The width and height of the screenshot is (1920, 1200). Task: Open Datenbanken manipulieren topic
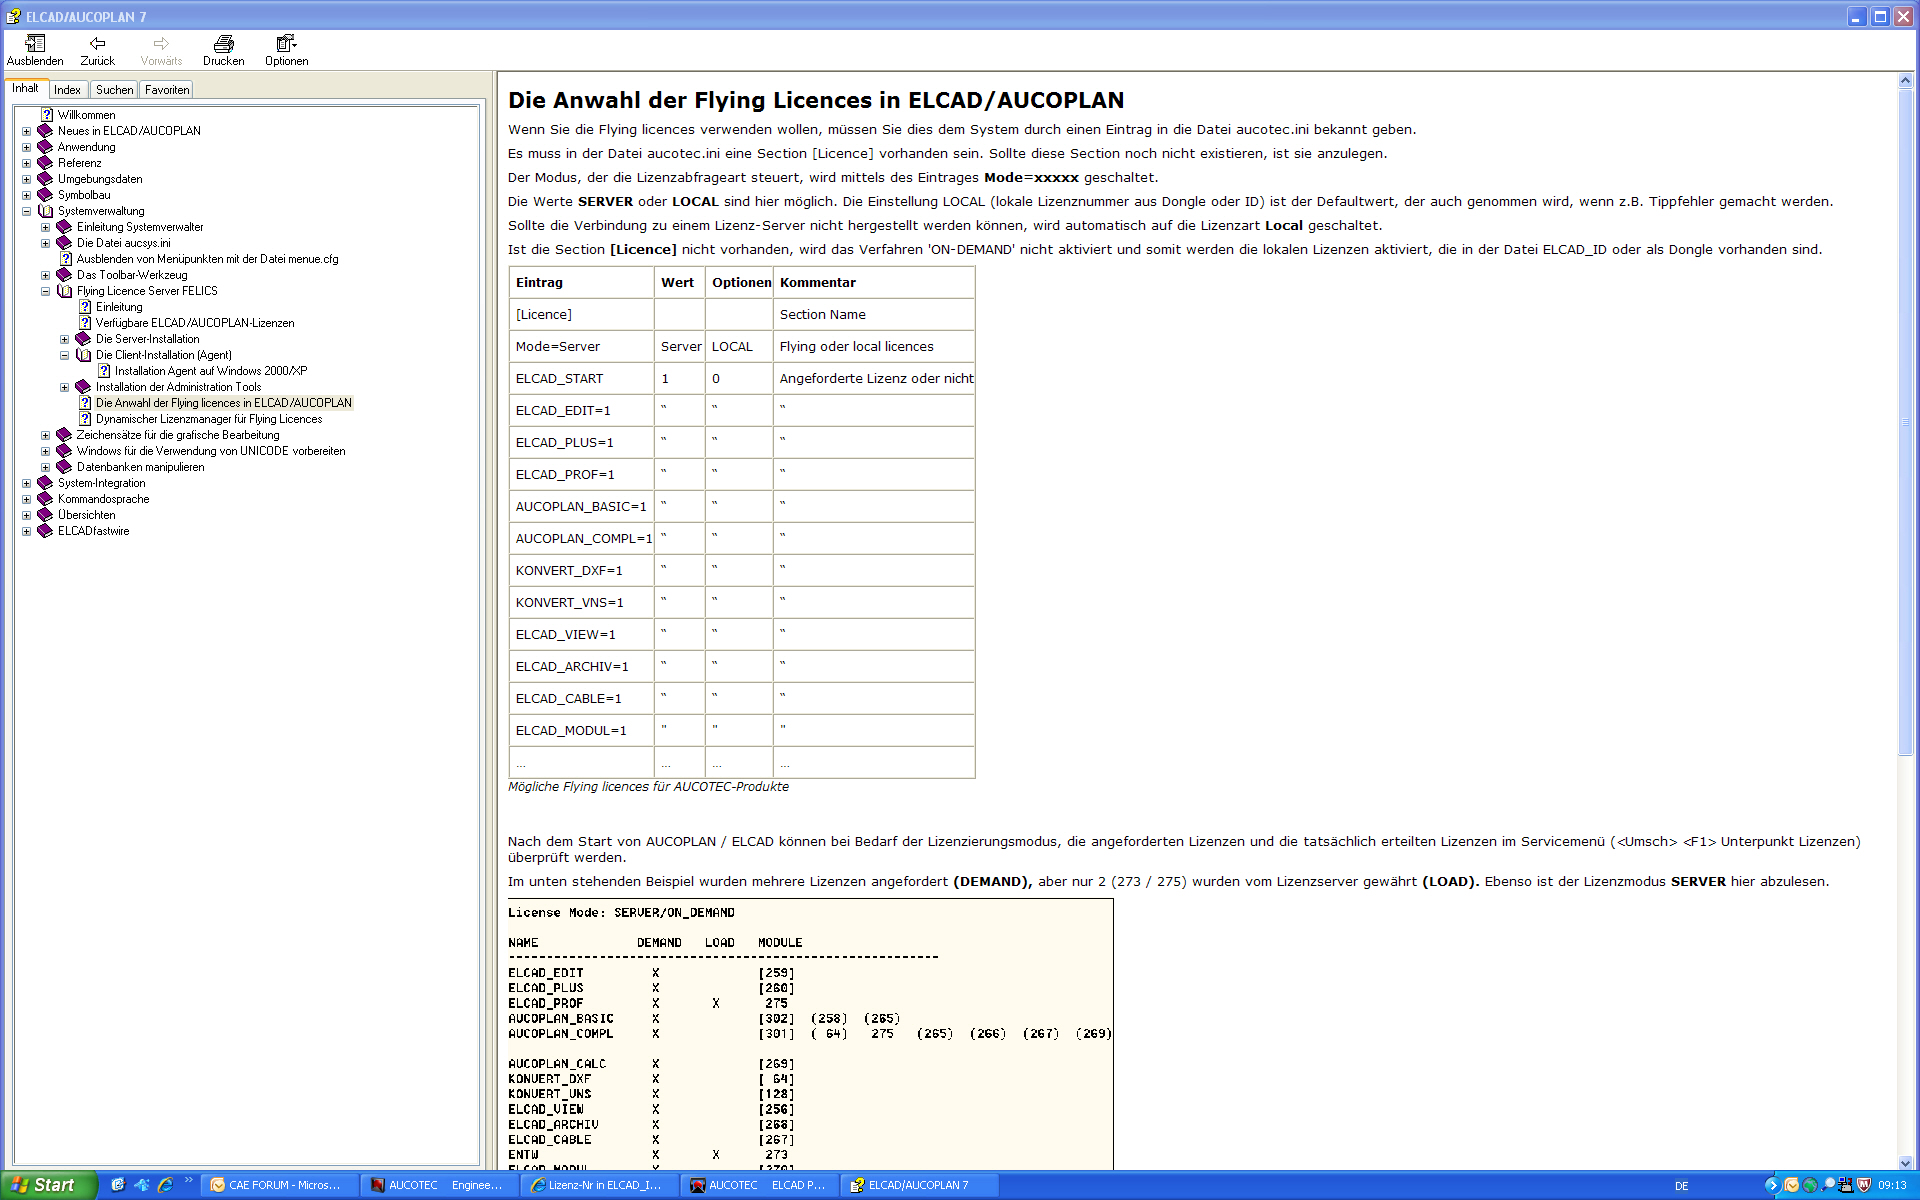point(140,467)
